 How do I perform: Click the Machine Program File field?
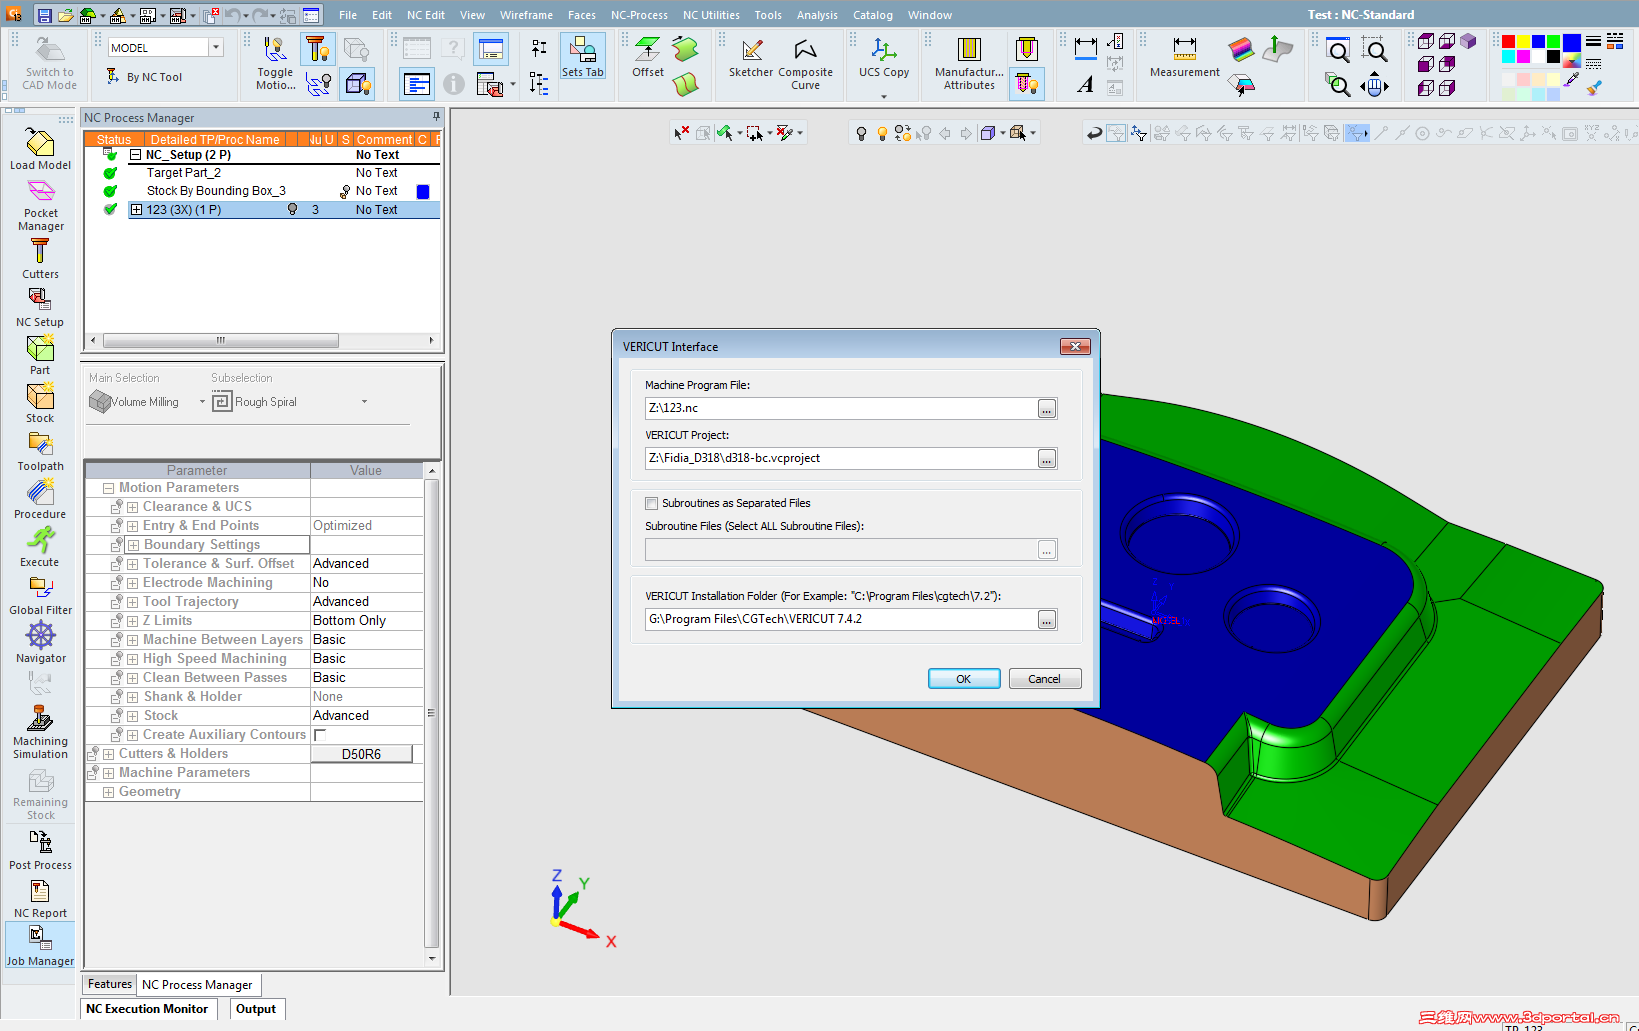[841, 408]
